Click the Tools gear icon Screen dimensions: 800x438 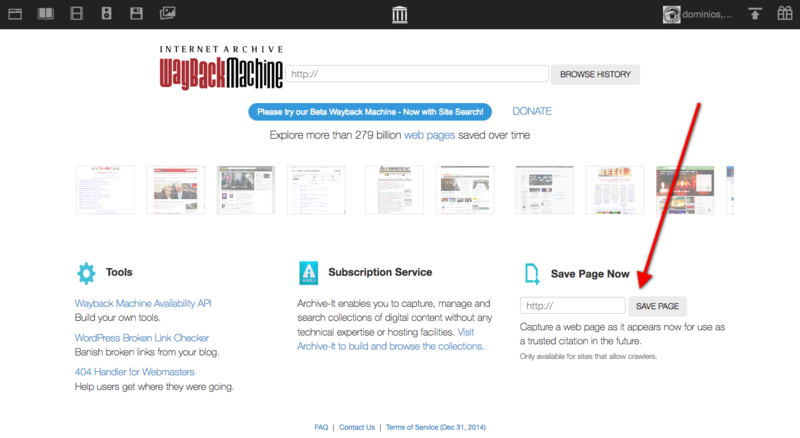coord(86,273)
